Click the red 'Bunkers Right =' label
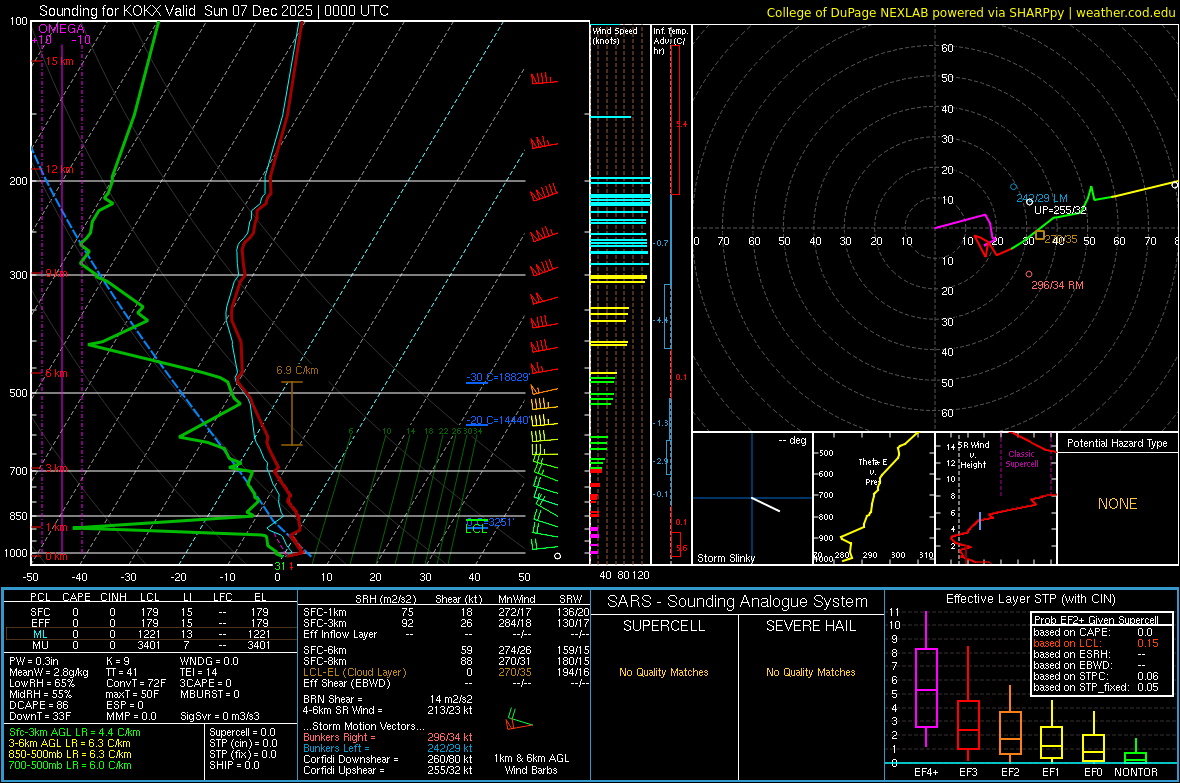 coord(339,737)
